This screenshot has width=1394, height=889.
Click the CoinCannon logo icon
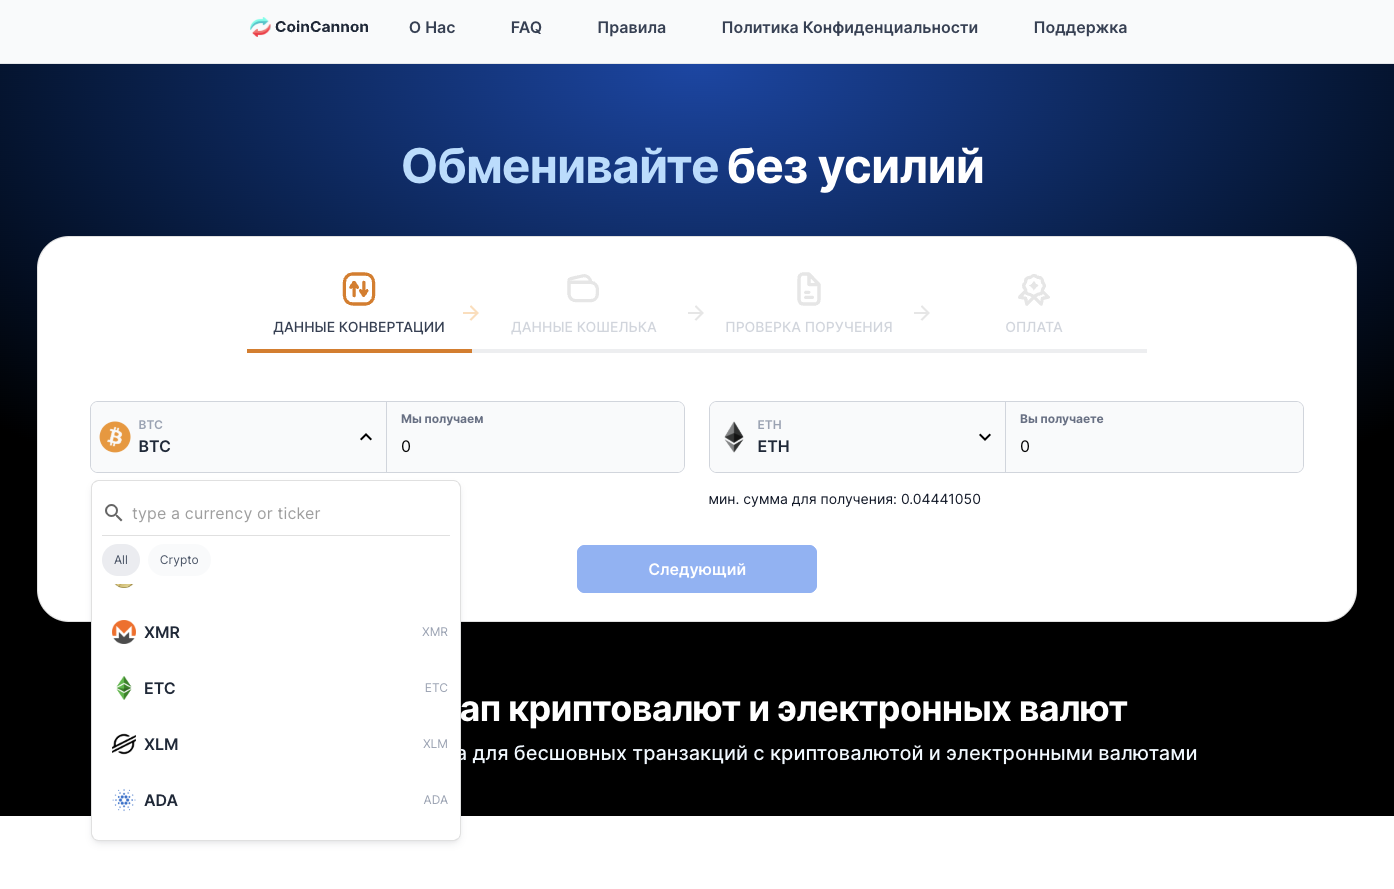coord(260,28)
